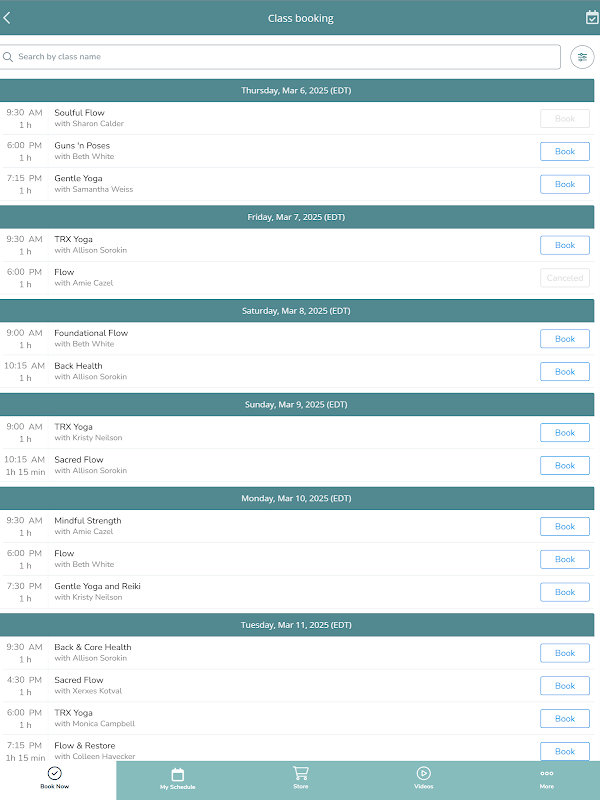Image resolution: width=600 pixels, height=800 pixels.
Task: Open My Schedule calendar icon
Action: [x=178, y=774]
